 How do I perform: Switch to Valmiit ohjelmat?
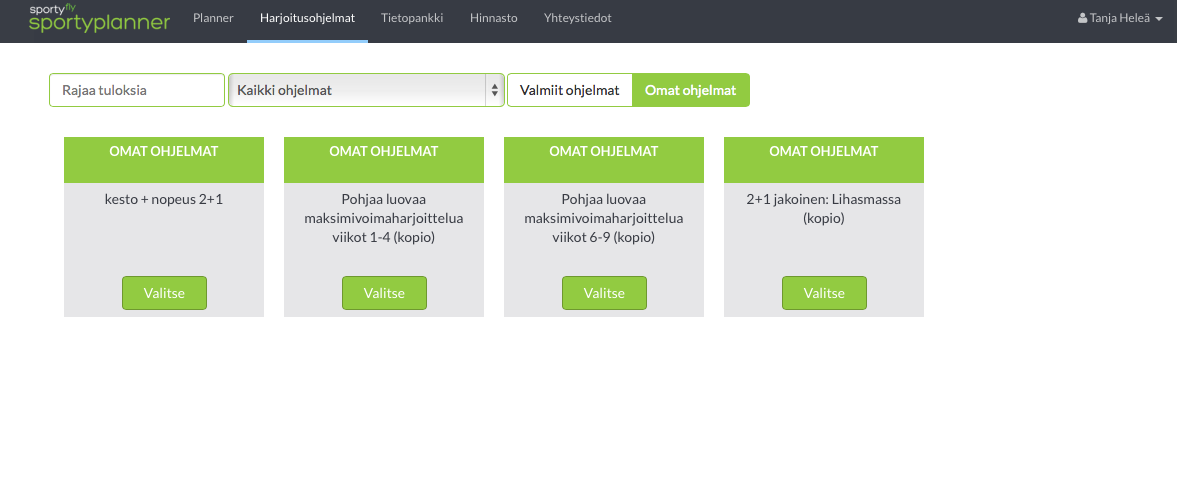(570, 90)
